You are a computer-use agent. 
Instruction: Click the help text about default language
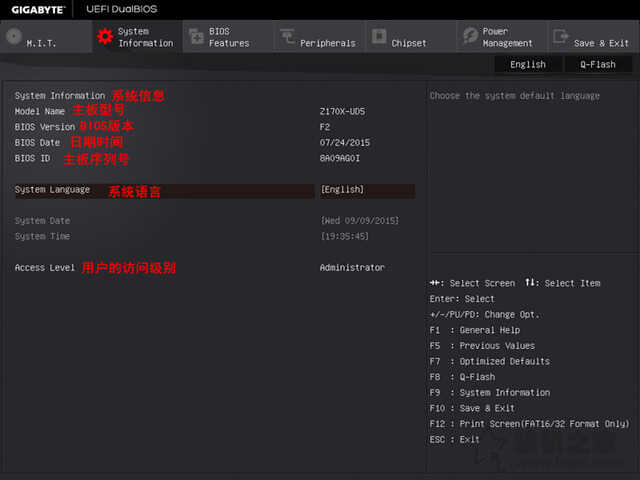click(x=515, y=96)
